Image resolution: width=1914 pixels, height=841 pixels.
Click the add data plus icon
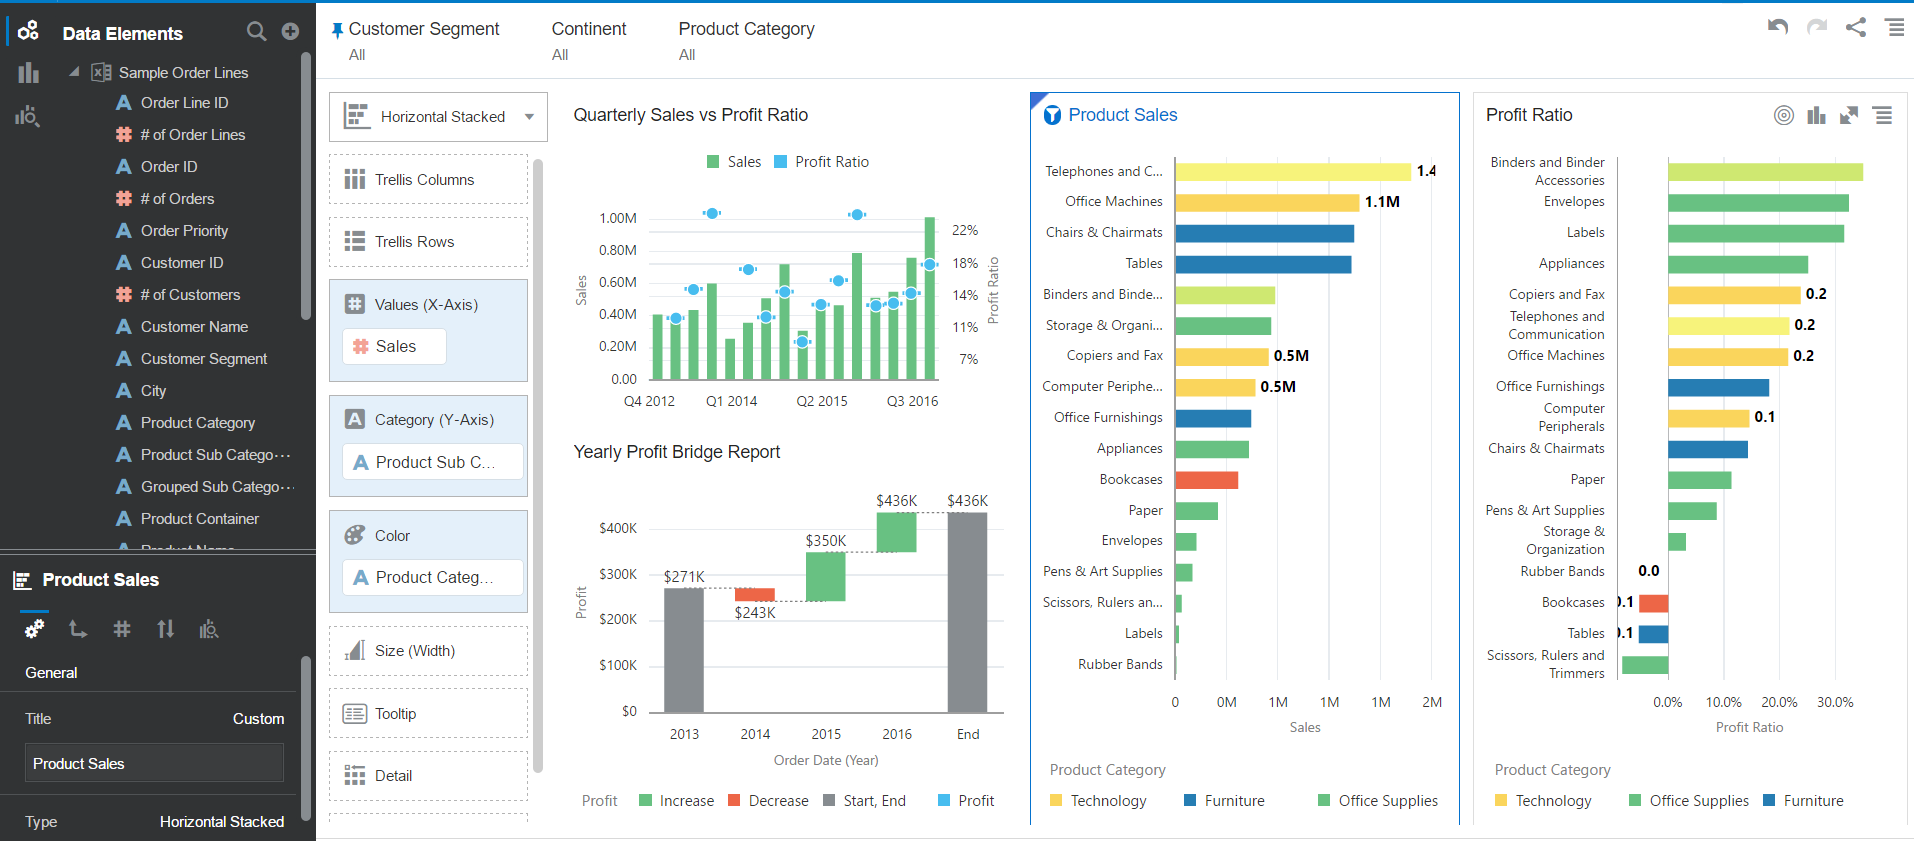tap(290, 32)
